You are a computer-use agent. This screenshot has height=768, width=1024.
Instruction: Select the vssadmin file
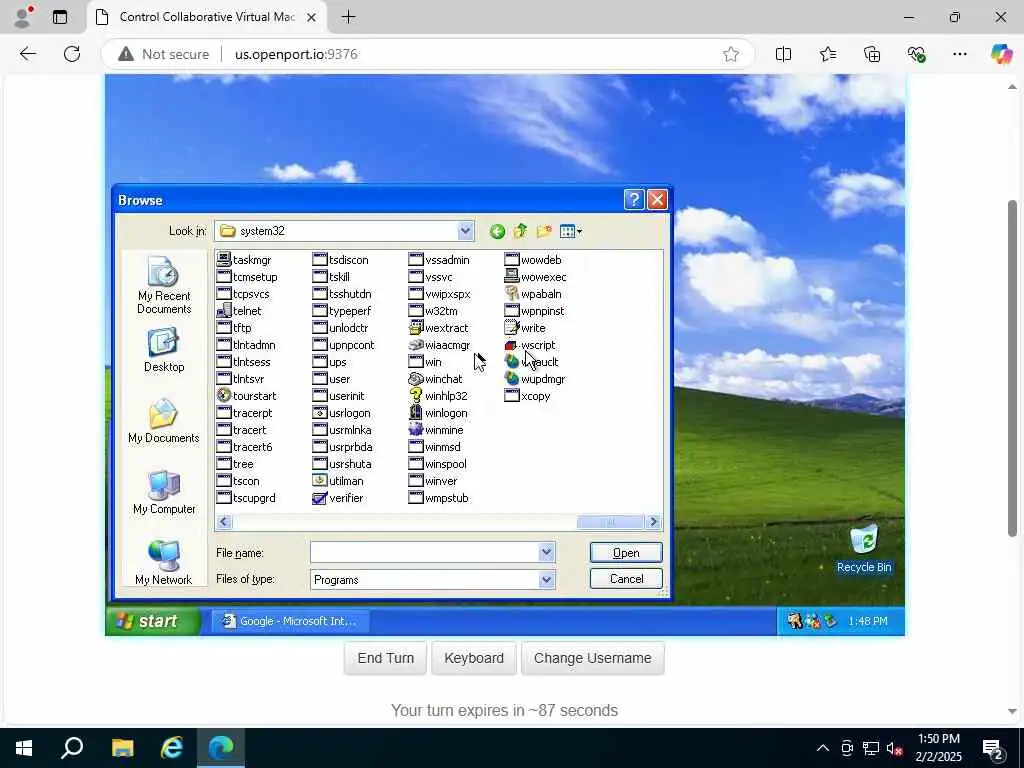pyautogui.click(x=440, y=260)
